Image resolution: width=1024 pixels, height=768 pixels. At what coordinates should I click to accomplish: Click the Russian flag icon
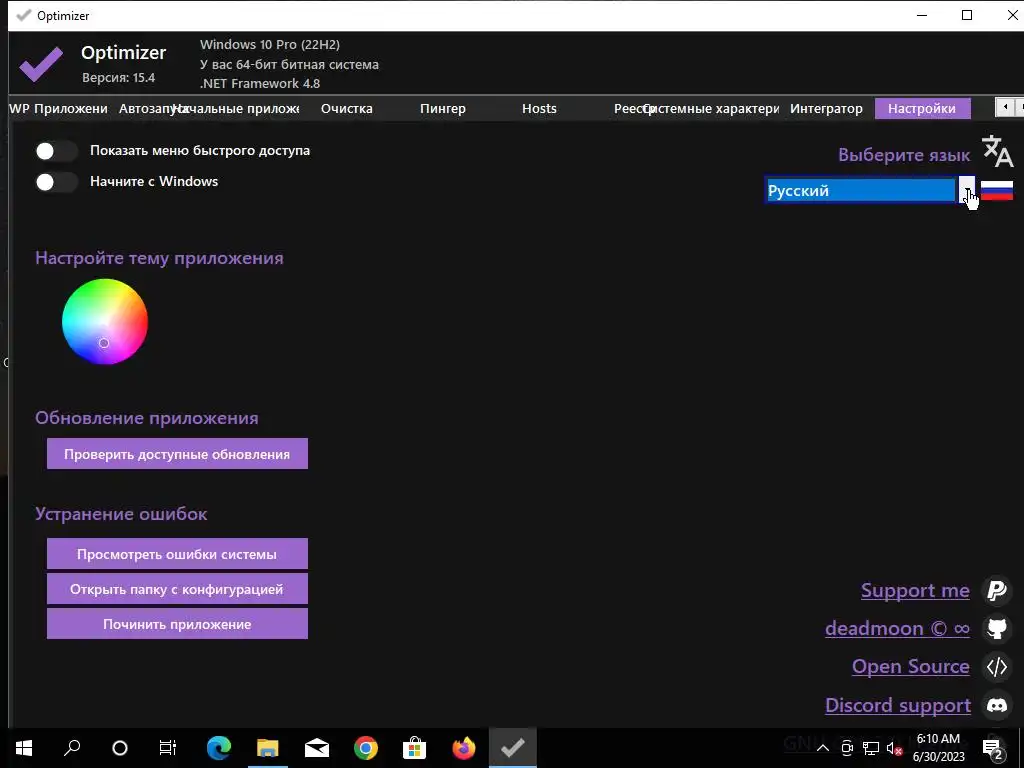997,191
